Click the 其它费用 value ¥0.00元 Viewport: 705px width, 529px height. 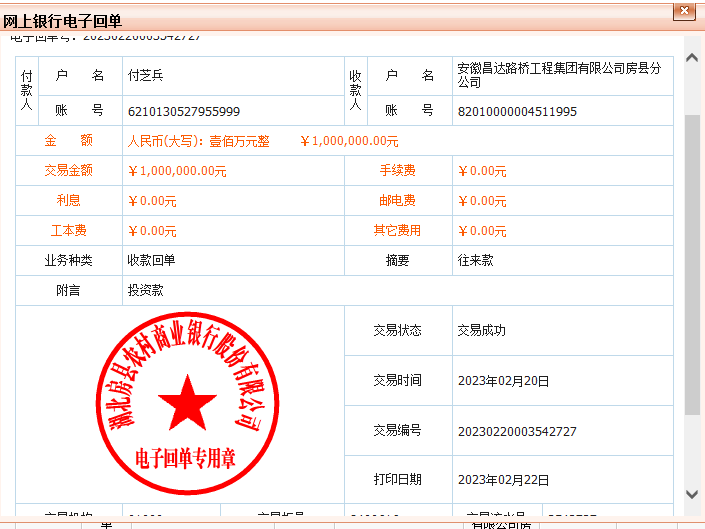tap(482, 231)
